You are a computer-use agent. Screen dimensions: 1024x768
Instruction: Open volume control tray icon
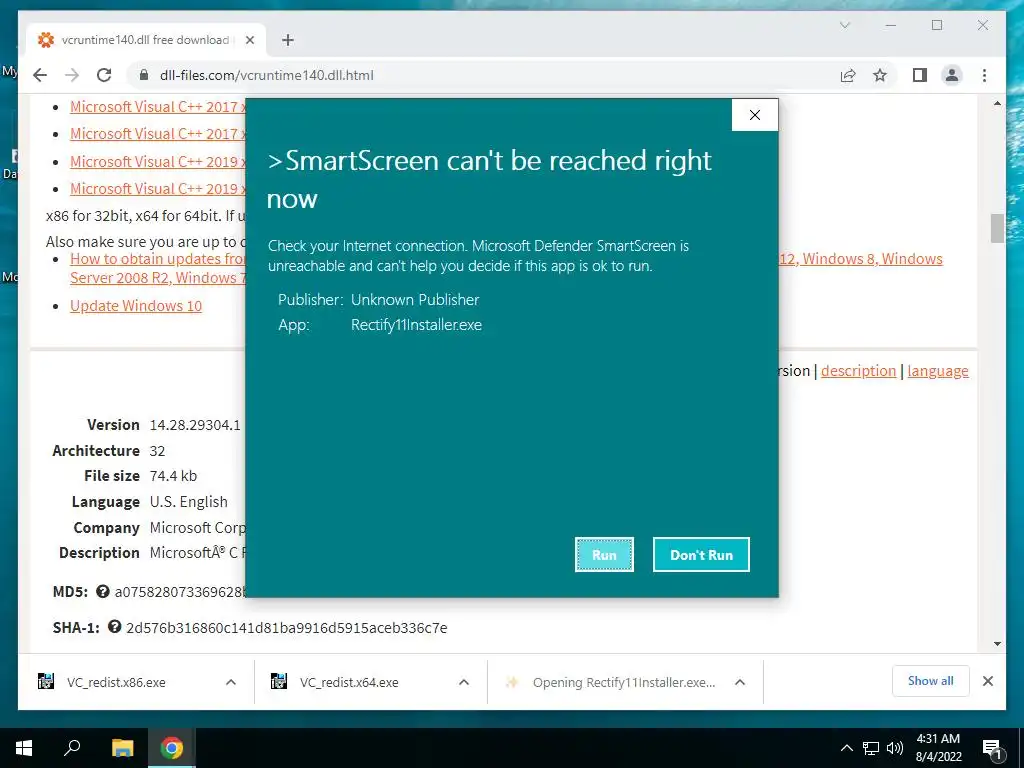pyautogui.click(x=895, y=748)
